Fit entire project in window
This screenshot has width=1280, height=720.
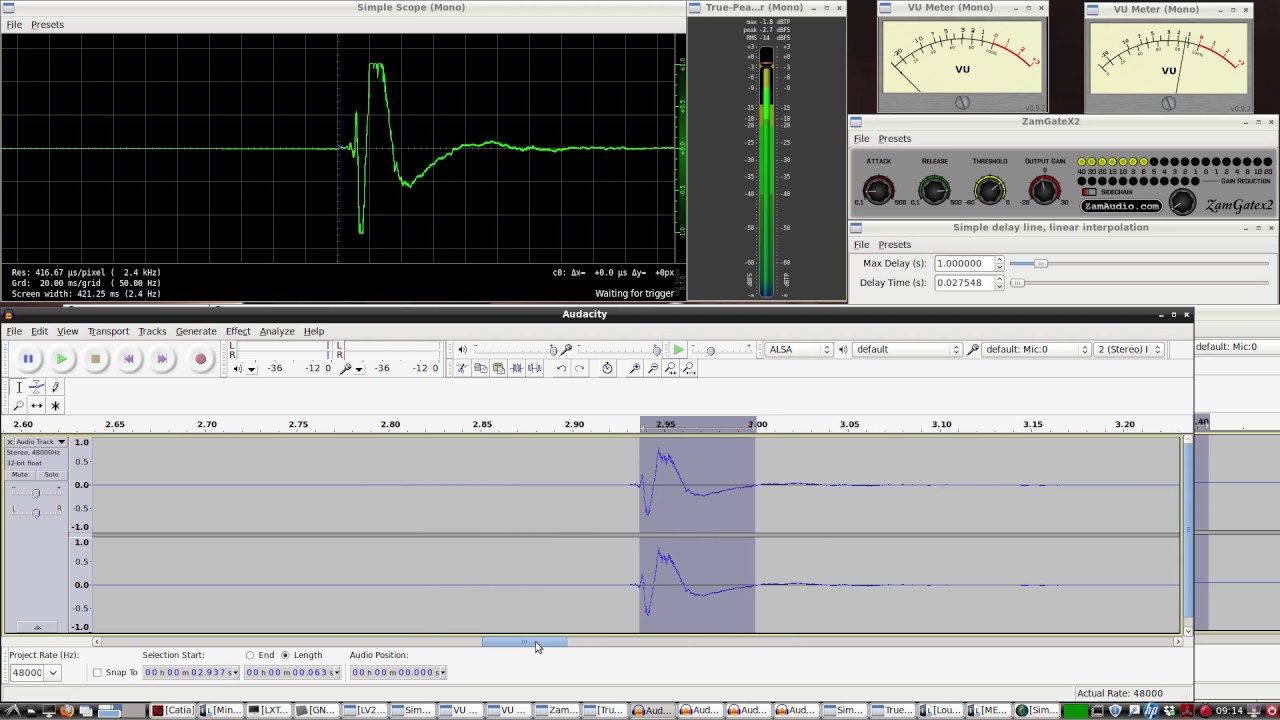(x=688, y=368)
